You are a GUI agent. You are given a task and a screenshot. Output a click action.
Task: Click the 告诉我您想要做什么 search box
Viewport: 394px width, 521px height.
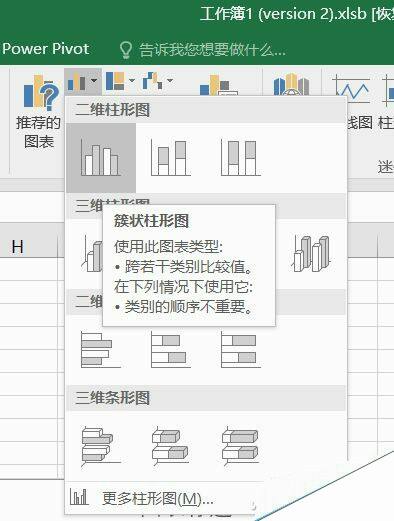[212, 50]
